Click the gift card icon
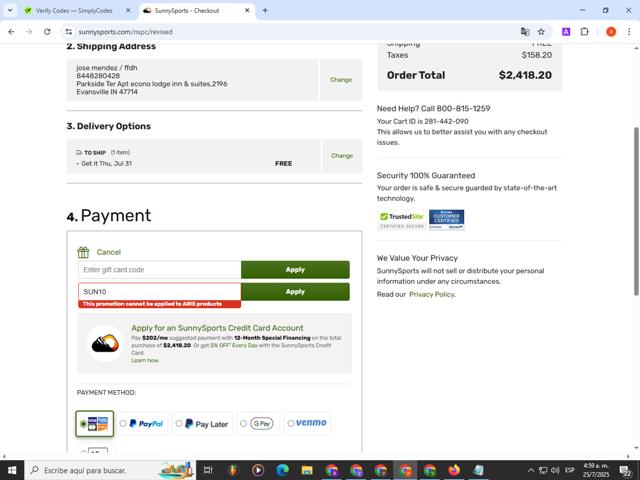The height and width of the screenshot is (480, 640). [83, 252]
